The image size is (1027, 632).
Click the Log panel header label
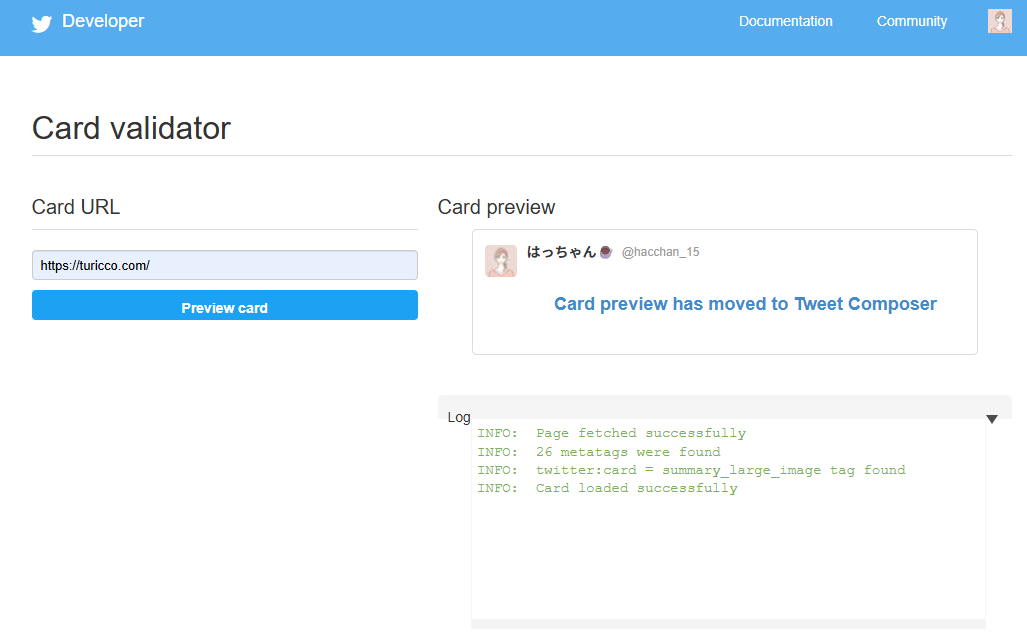(459, 417)
